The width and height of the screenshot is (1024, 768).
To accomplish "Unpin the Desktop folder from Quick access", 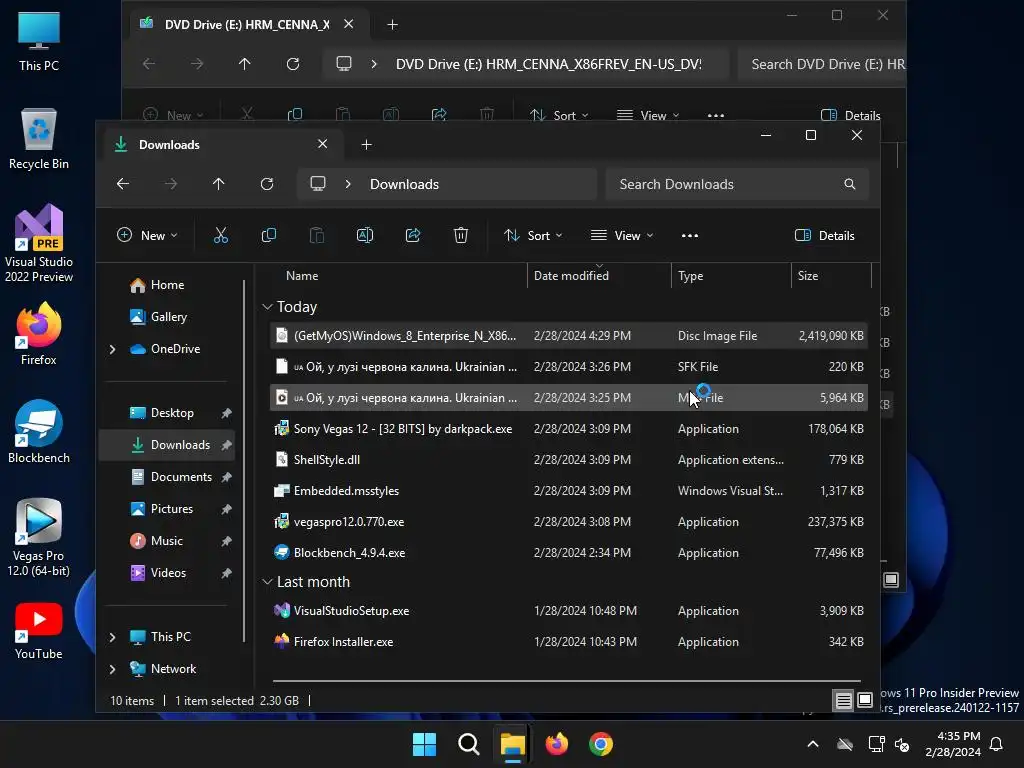I will [x=226, y=413].
